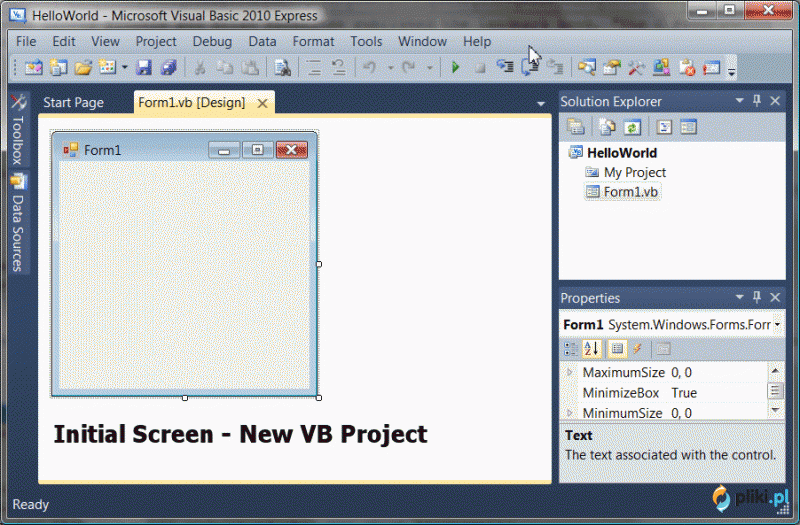The width and height of the screenshot is (800, 525).
Task: Click the Add New Item toolbar icon
Action: (x=107, y=67)
